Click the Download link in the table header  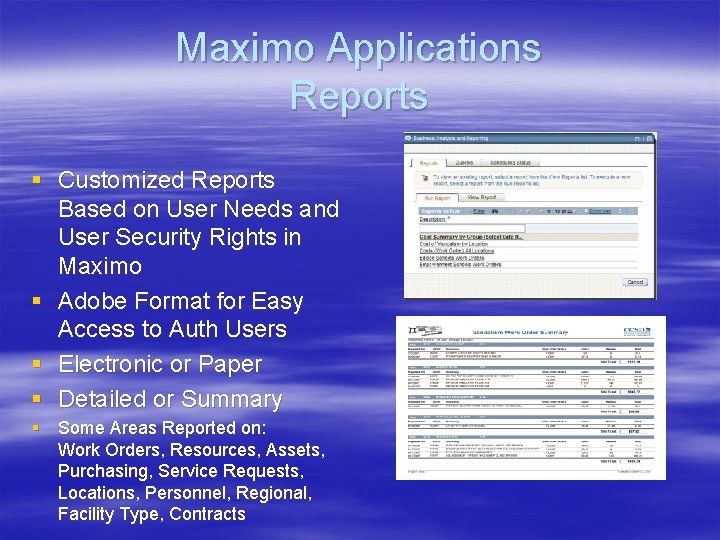point(600,211)
